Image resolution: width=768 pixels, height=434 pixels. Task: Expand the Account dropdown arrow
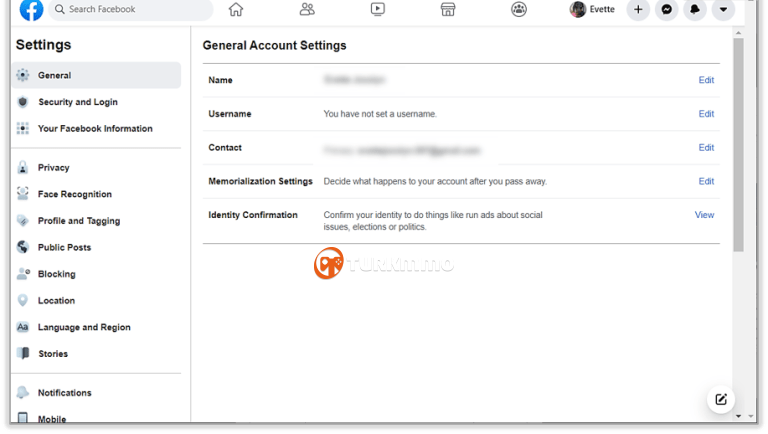(723, 9)
